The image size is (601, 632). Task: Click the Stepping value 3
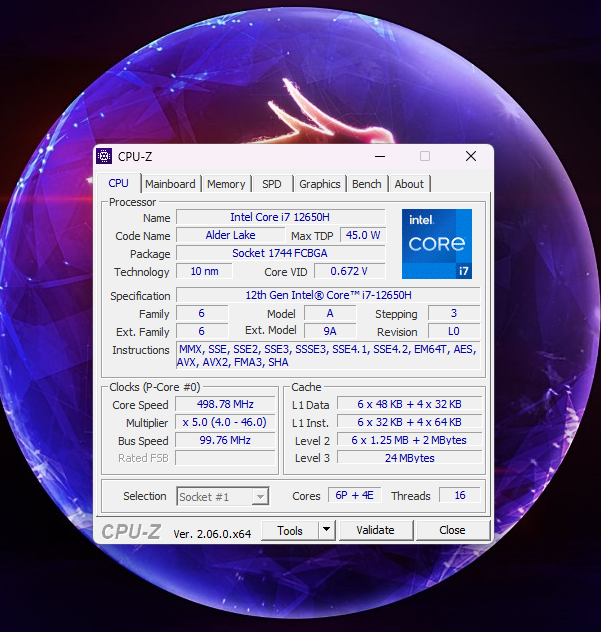[x=454, y=313]
